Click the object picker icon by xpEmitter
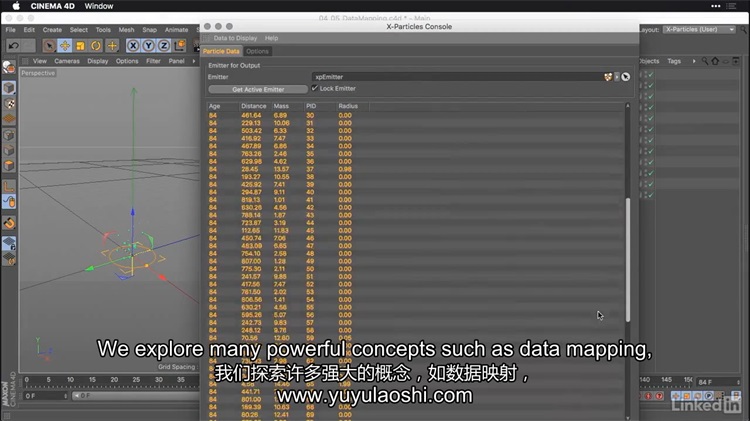 (626, 77)
